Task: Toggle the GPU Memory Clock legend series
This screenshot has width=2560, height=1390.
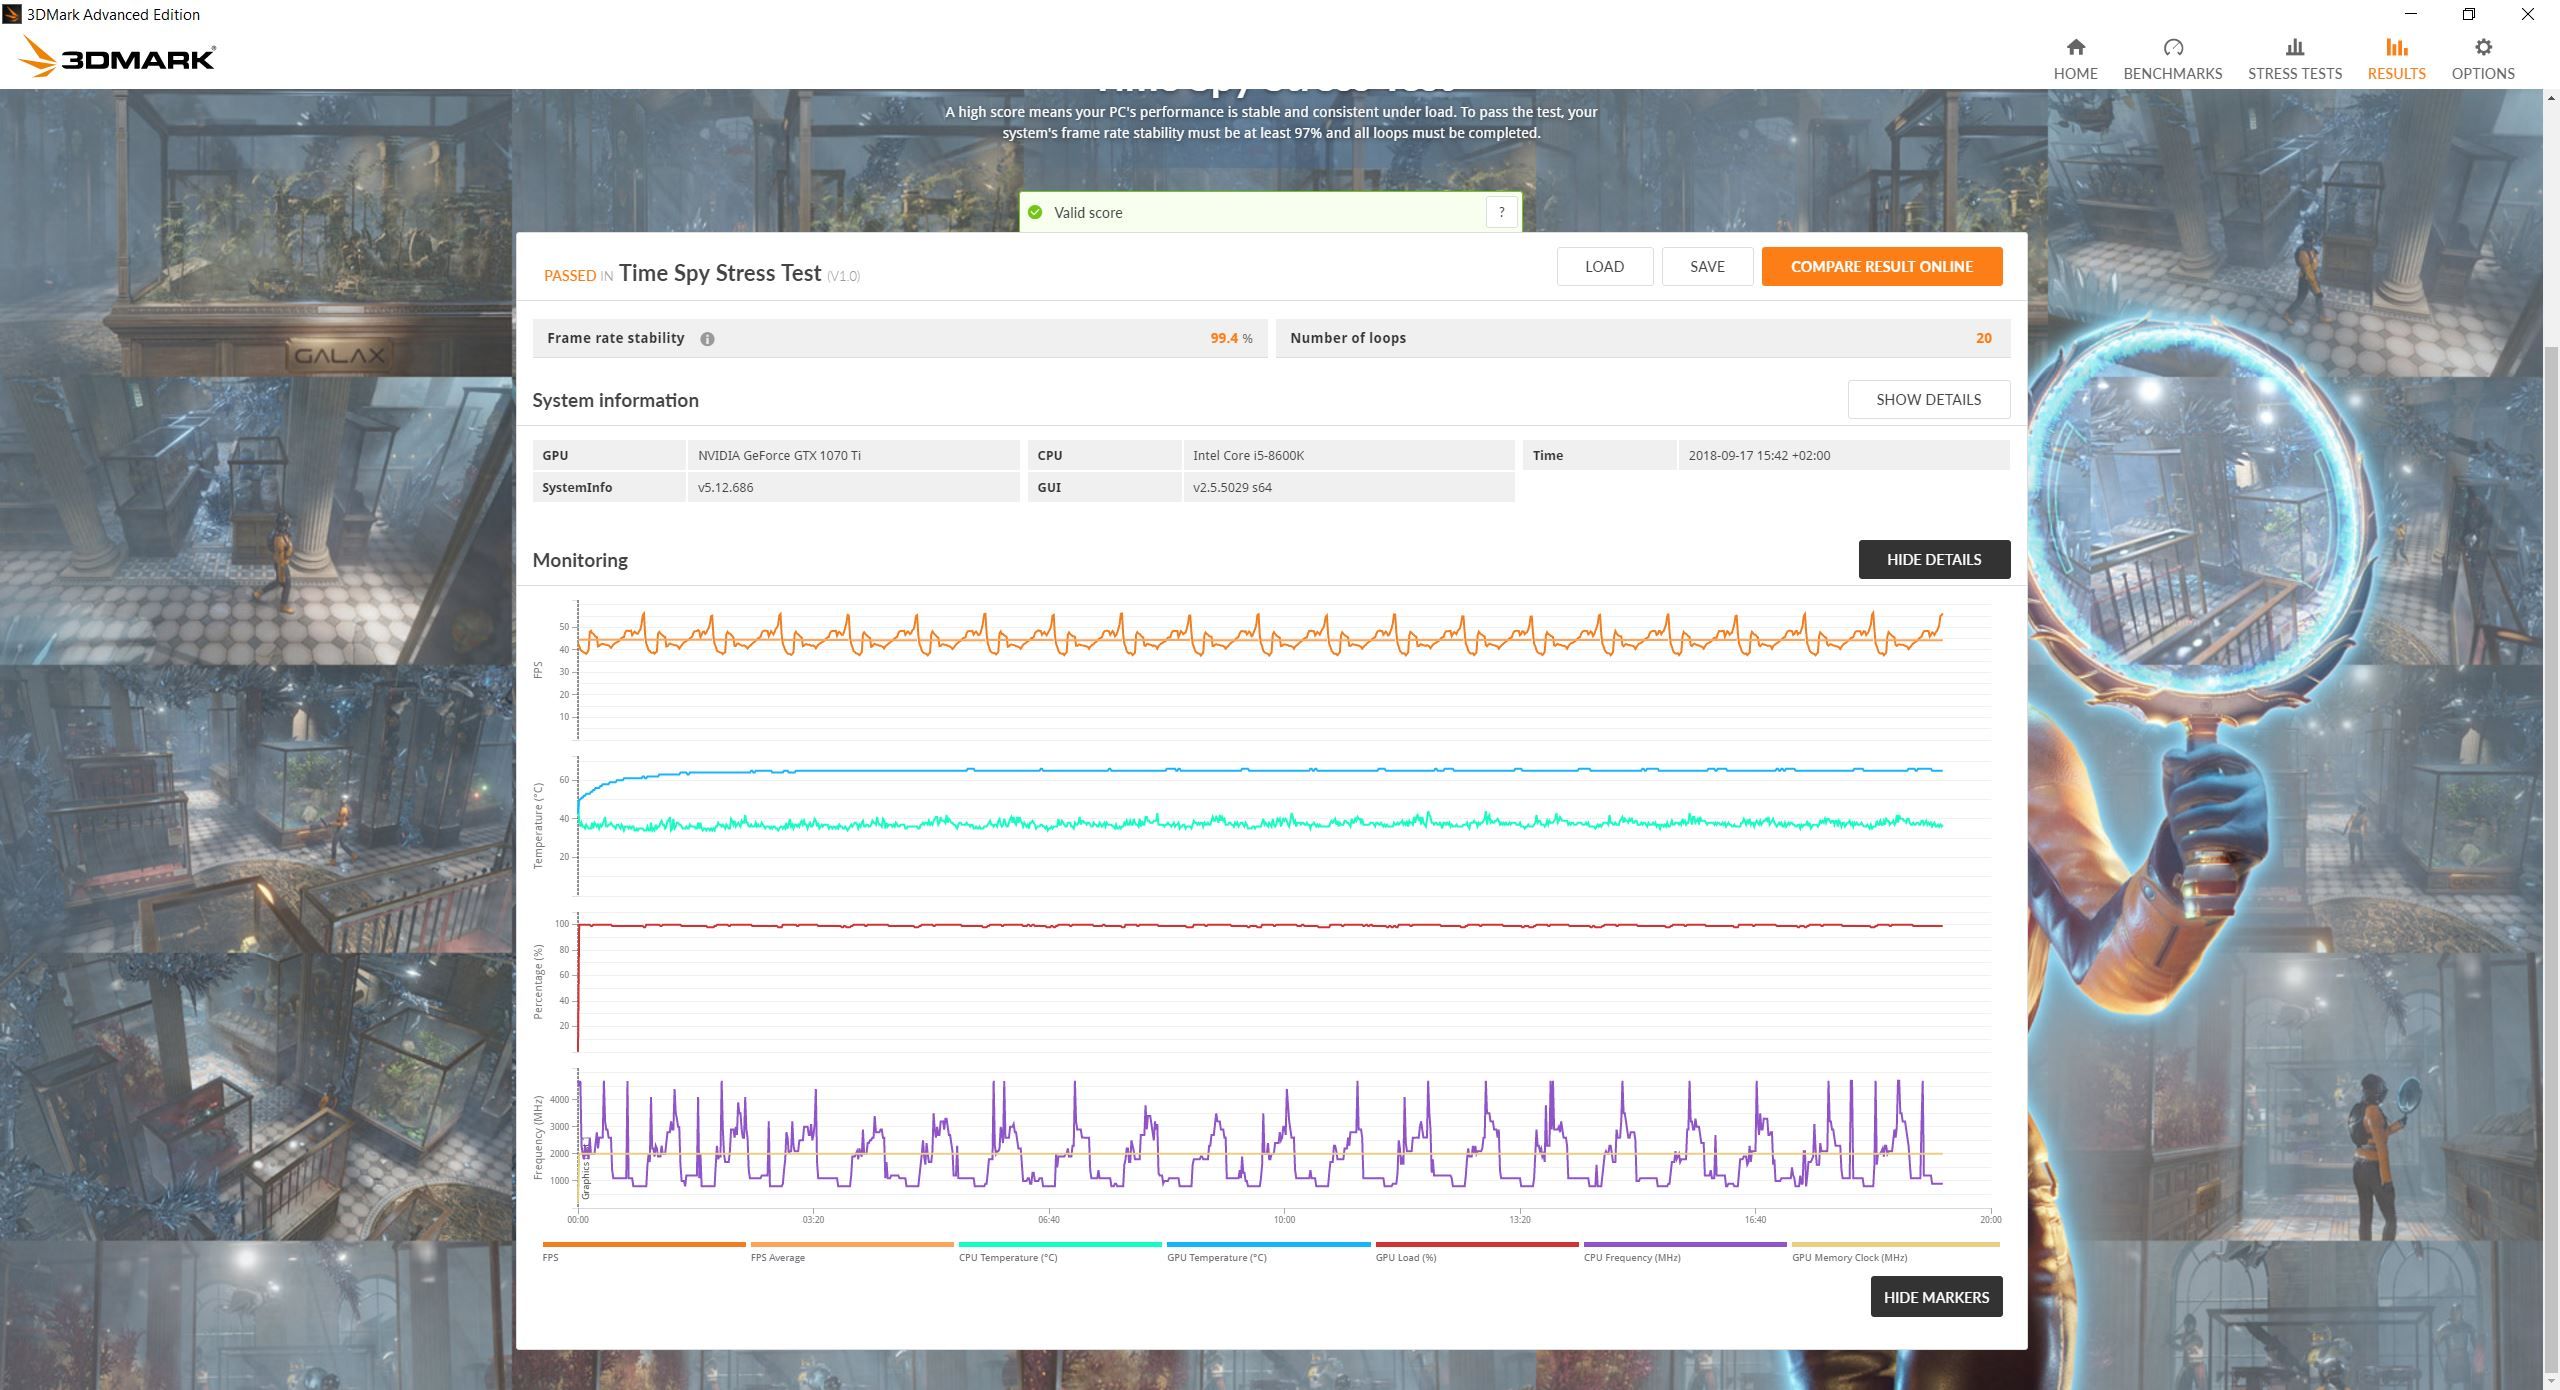Action: click(x=1895, y=1251)
